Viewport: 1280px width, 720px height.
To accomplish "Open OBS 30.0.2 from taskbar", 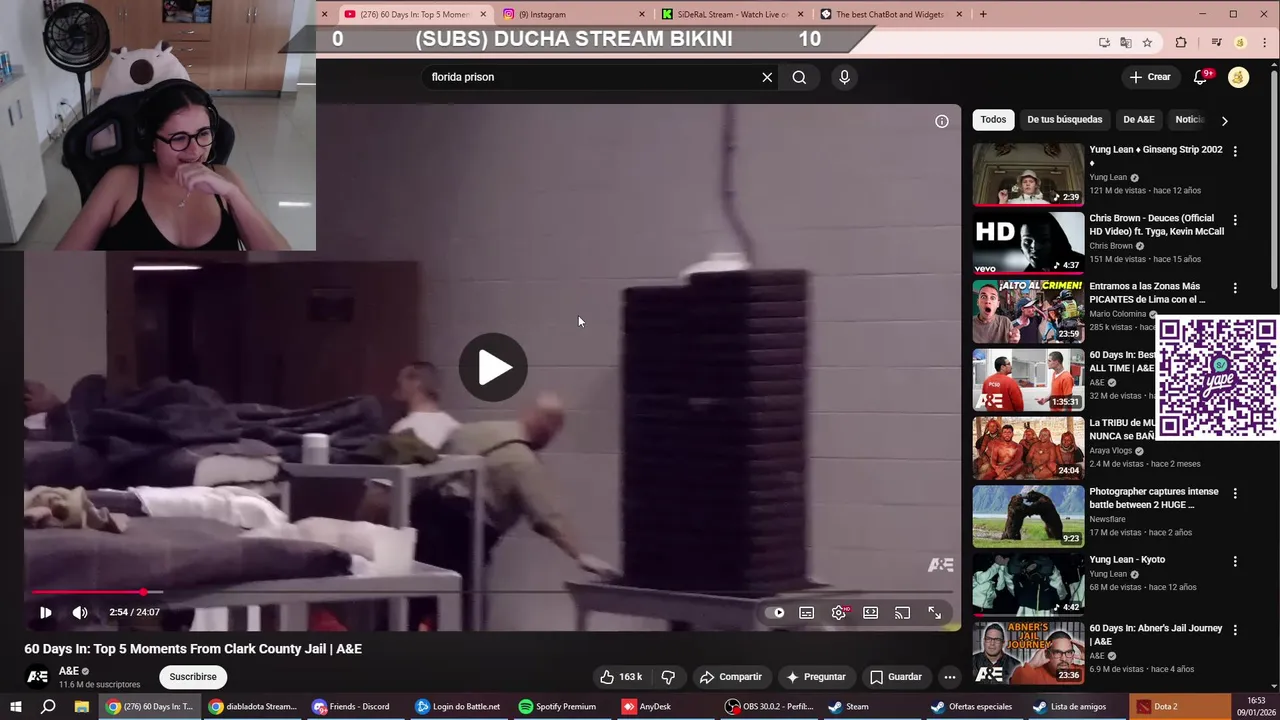I will click(x=770, y=706).
